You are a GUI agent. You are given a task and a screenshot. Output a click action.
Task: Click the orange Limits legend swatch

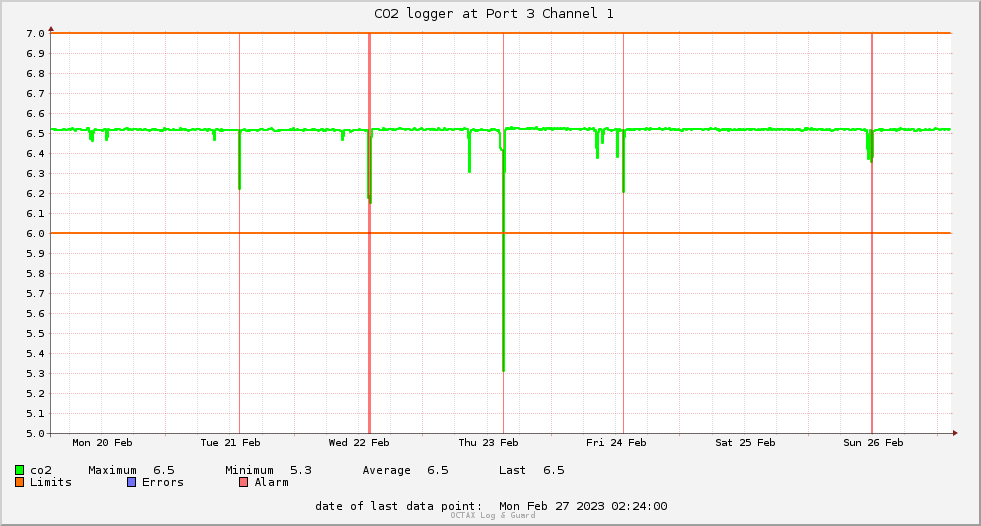pos(19,482)
